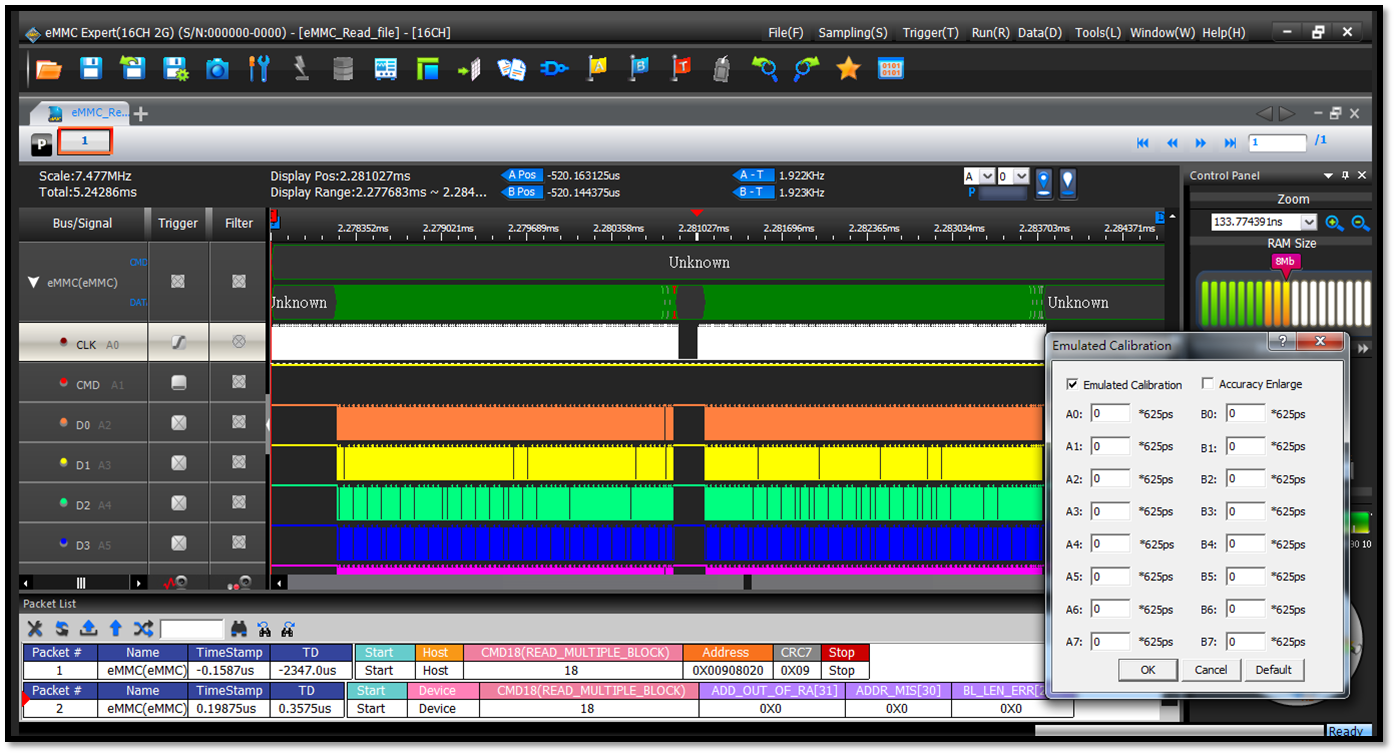Toggle the filter circle for CLK A0
The width and height of the screenshot is (1396, 755).
239,341
